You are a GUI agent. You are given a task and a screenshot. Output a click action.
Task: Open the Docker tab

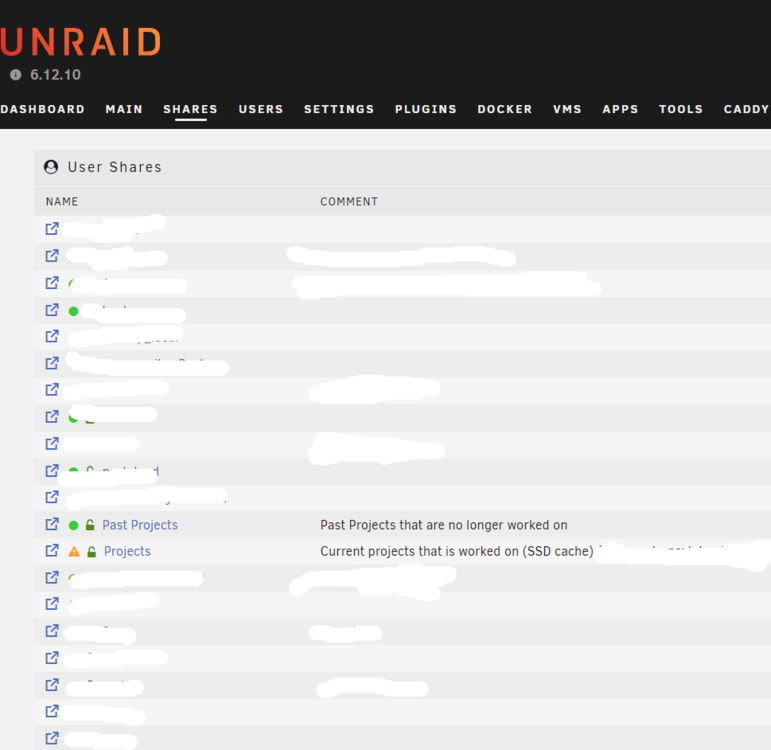click(505, 109)
